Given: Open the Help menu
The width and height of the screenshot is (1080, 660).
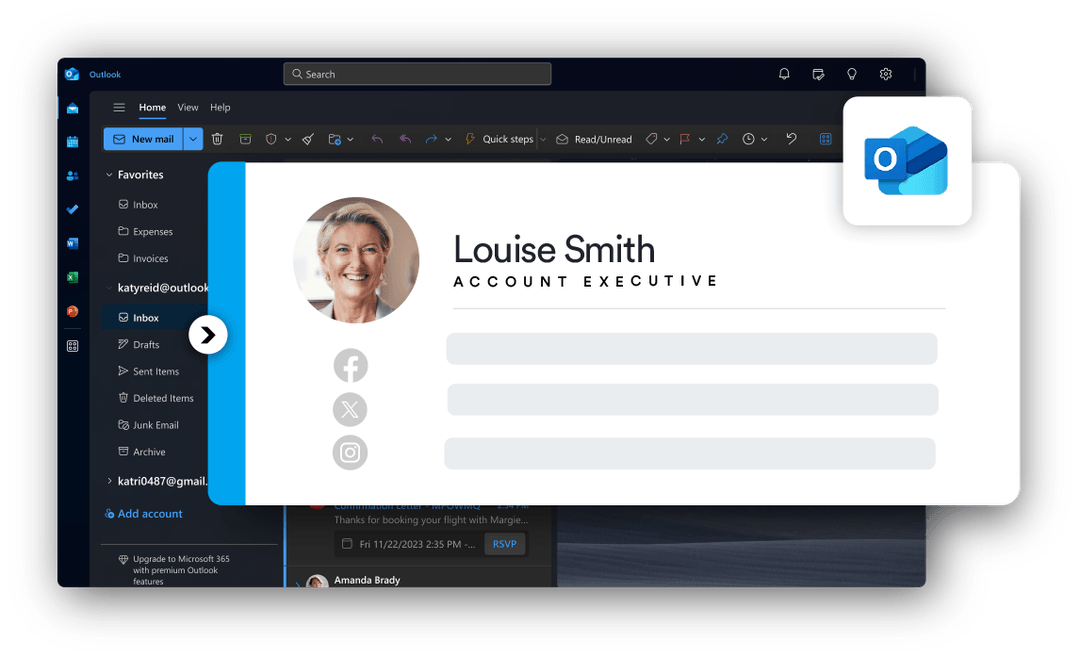Looking at the screenshot, I should 220,107.
